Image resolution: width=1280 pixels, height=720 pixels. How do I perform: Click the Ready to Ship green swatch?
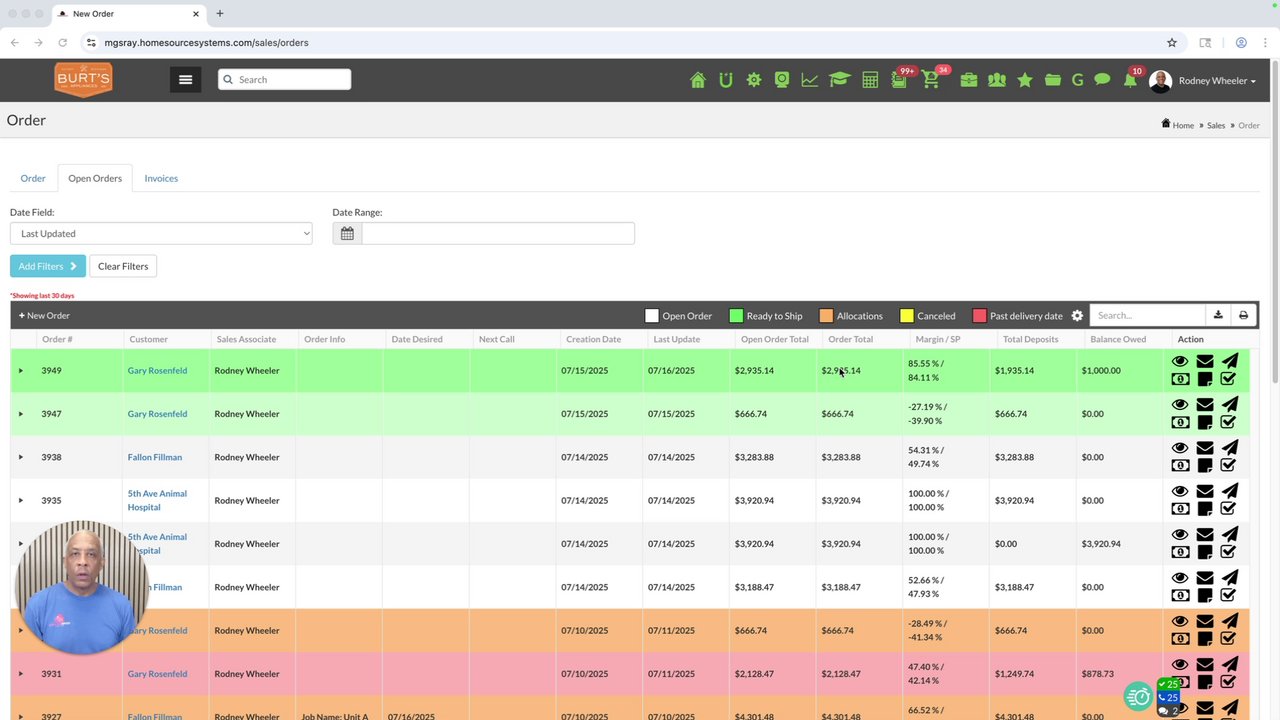click(x=736, y=316)
